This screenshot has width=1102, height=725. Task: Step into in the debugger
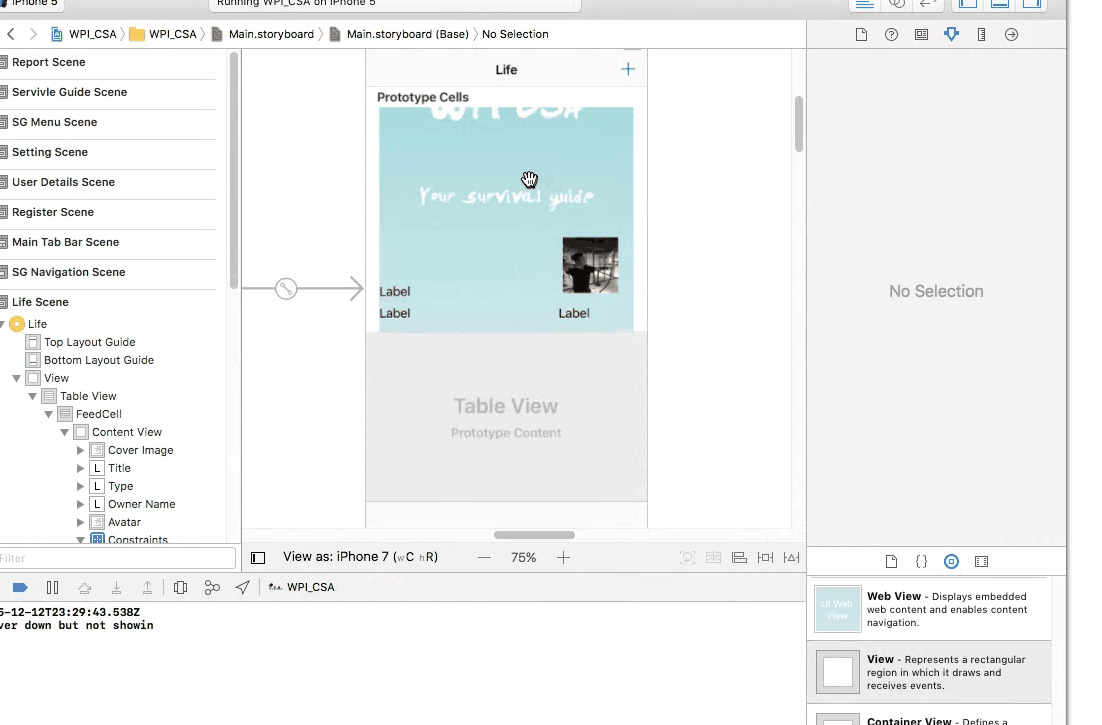(116, 587)
